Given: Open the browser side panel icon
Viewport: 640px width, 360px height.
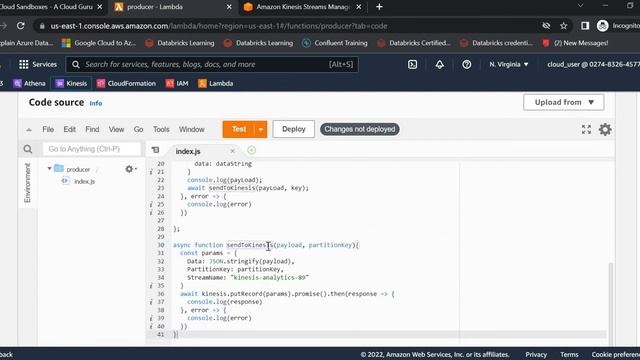Looking at the screenshot, I should [585, 26].
